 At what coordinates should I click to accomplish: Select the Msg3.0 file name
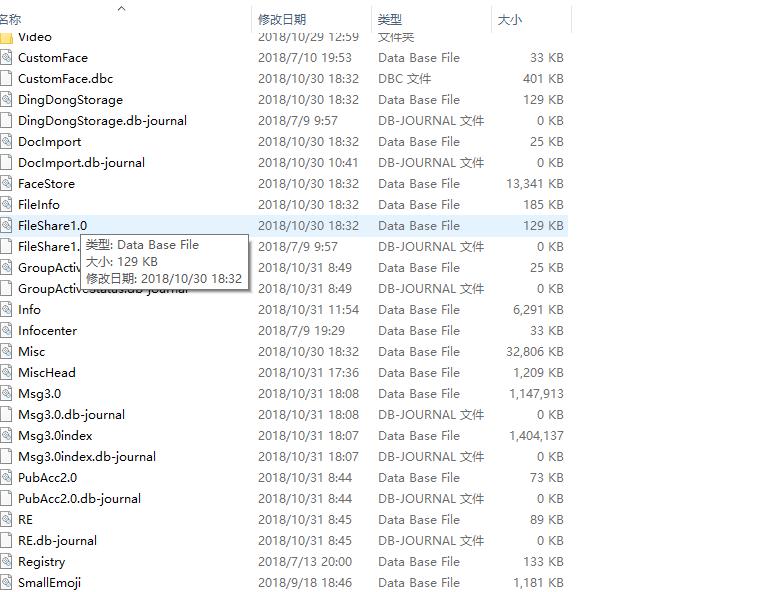coord(39,394)
